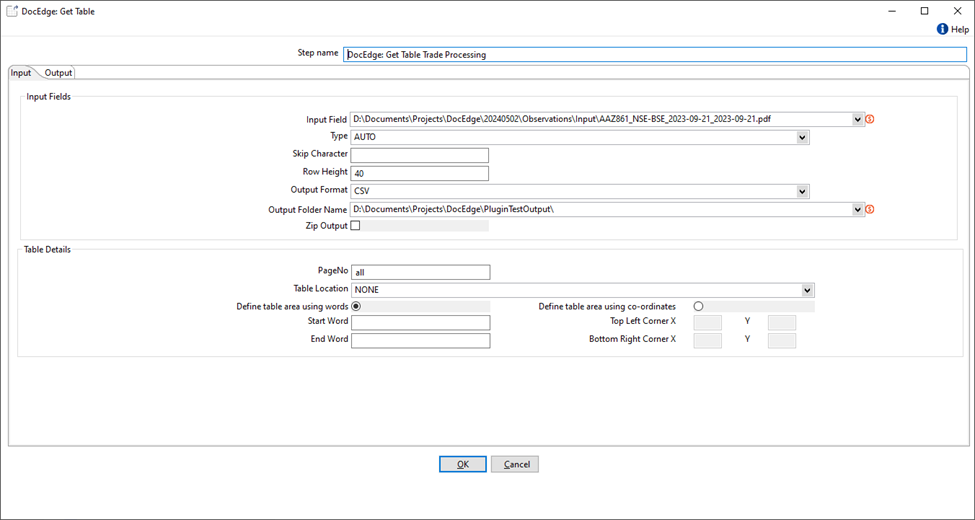Screen dimensions: 975x520
Task: Enable the Zip Output checkbox
Action: click(355, 226)
